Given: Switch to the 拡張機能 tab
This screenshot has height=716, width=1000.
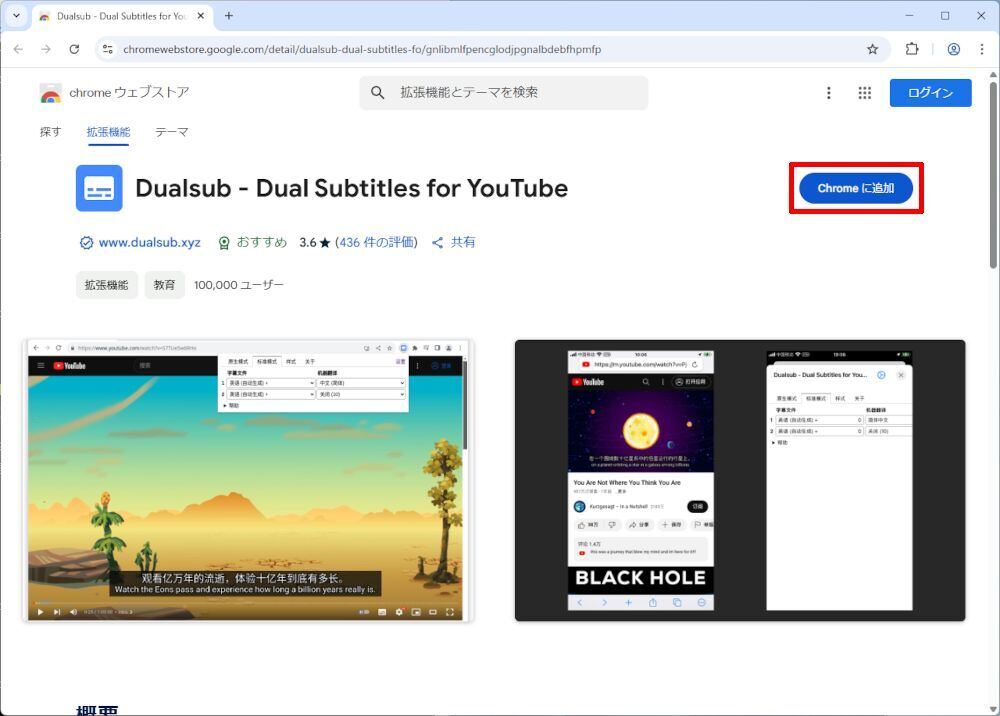Looking at the screenshot, I should pos(108,132).
